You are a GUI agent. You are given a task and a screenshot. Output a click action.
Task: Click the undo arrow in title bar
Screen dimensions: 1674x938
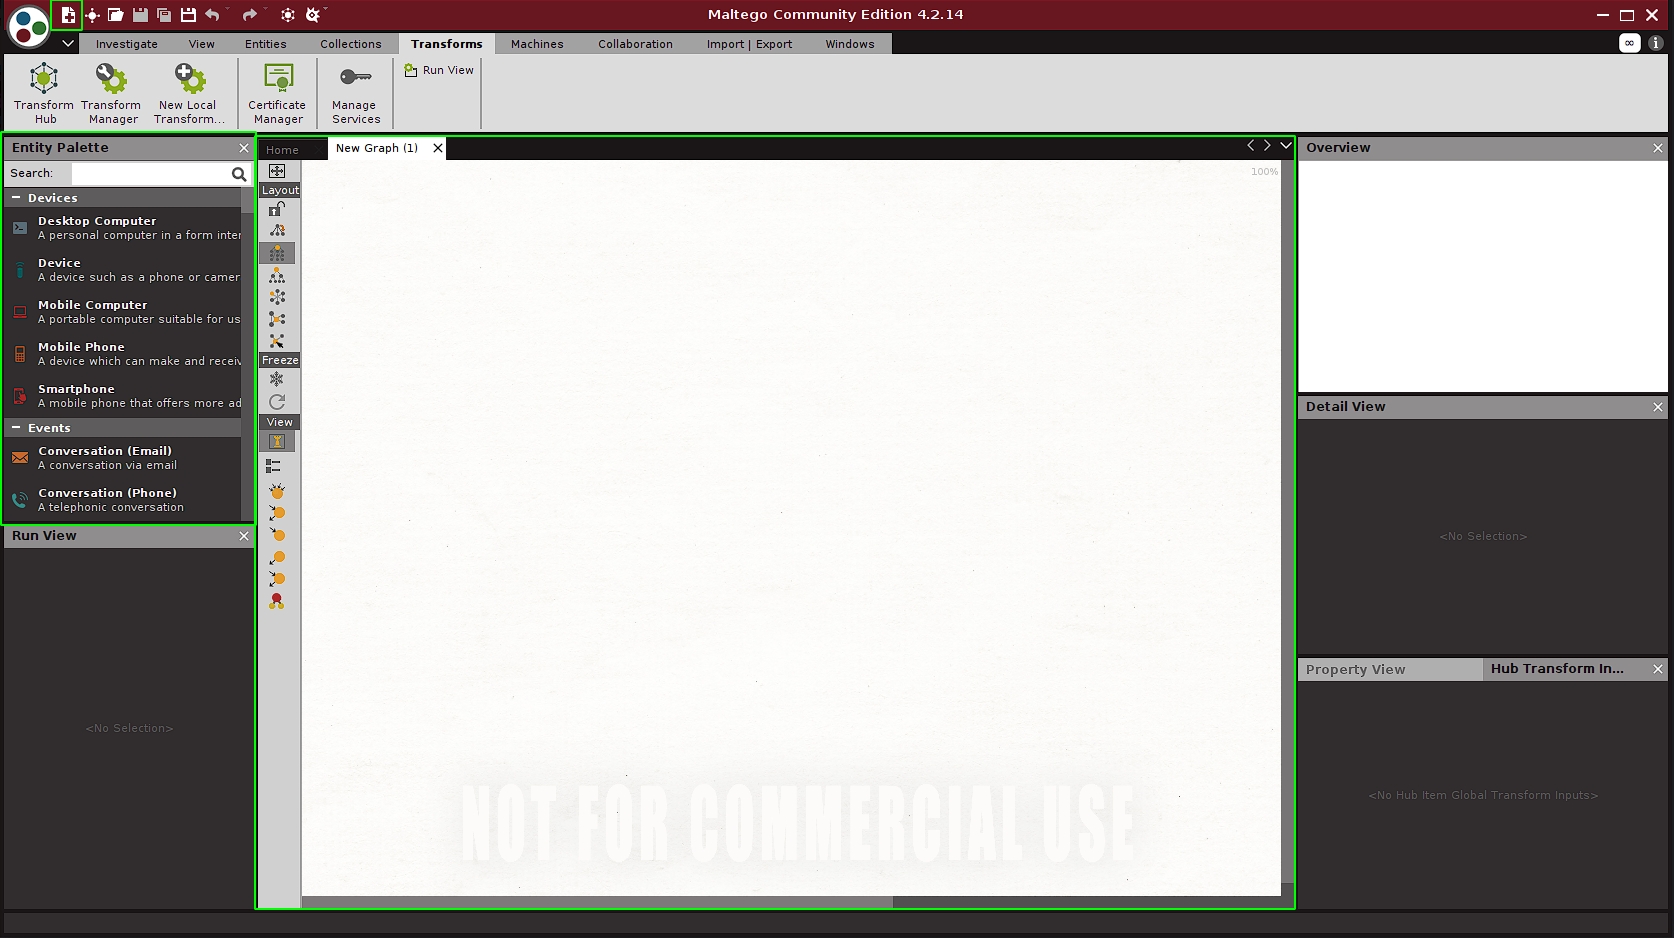(x=212, y=15)
